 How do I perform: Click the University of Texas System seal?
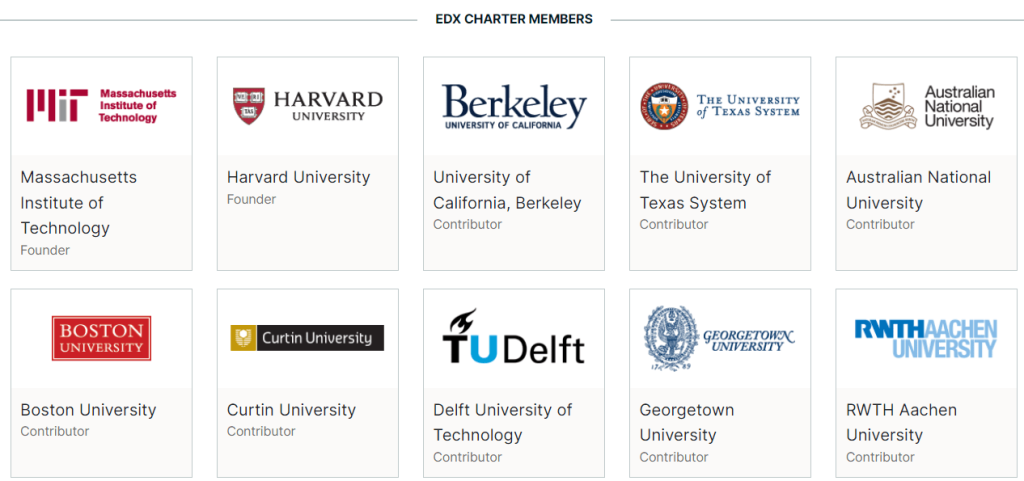[664, 106]
